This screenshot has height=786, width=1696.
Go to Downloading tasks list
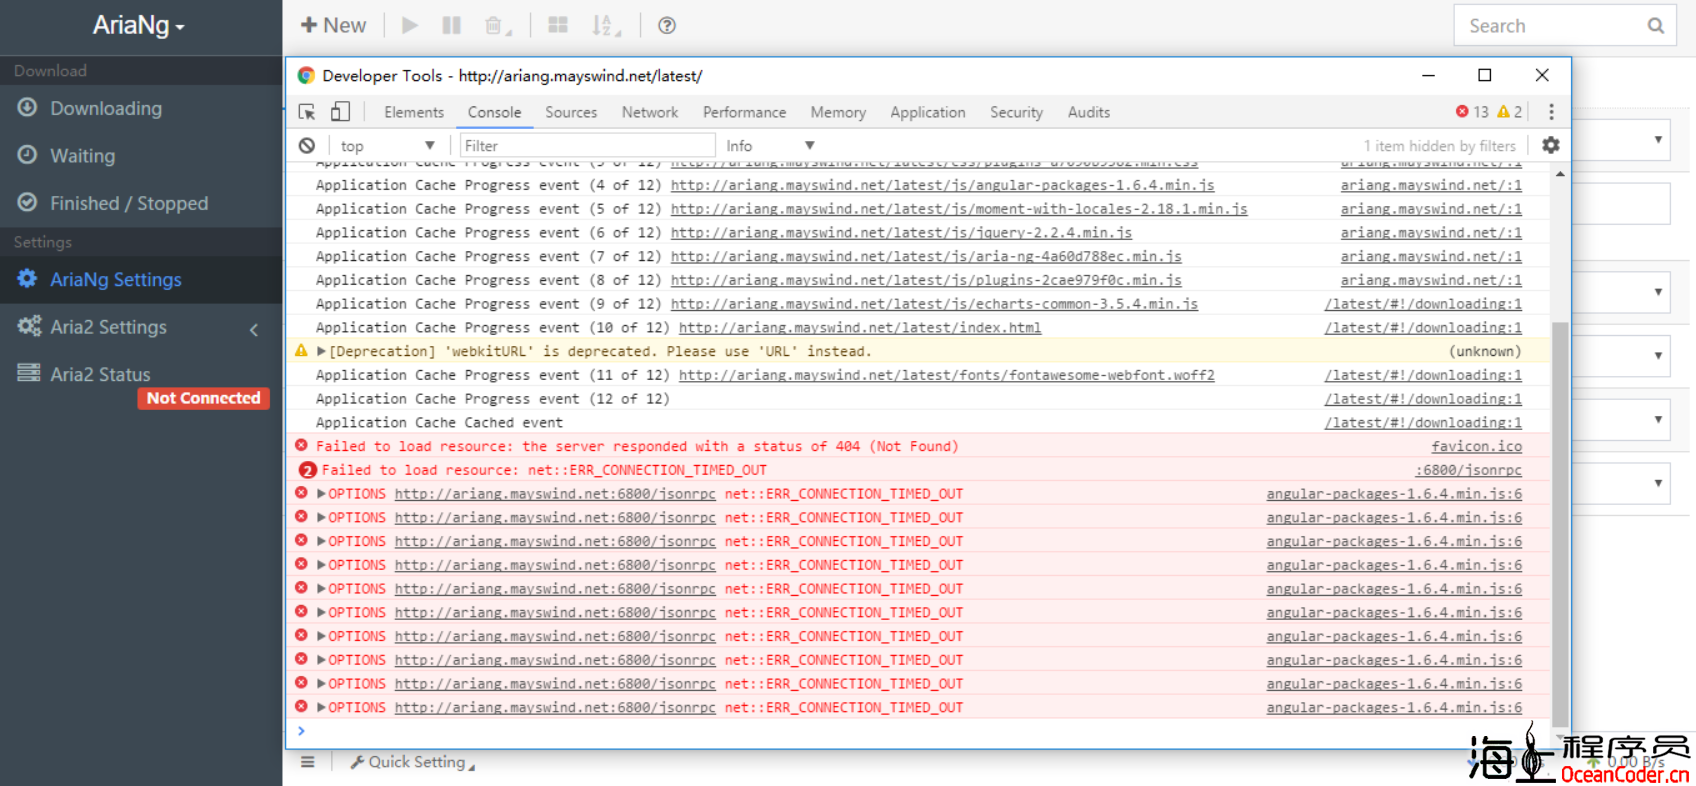140,108
